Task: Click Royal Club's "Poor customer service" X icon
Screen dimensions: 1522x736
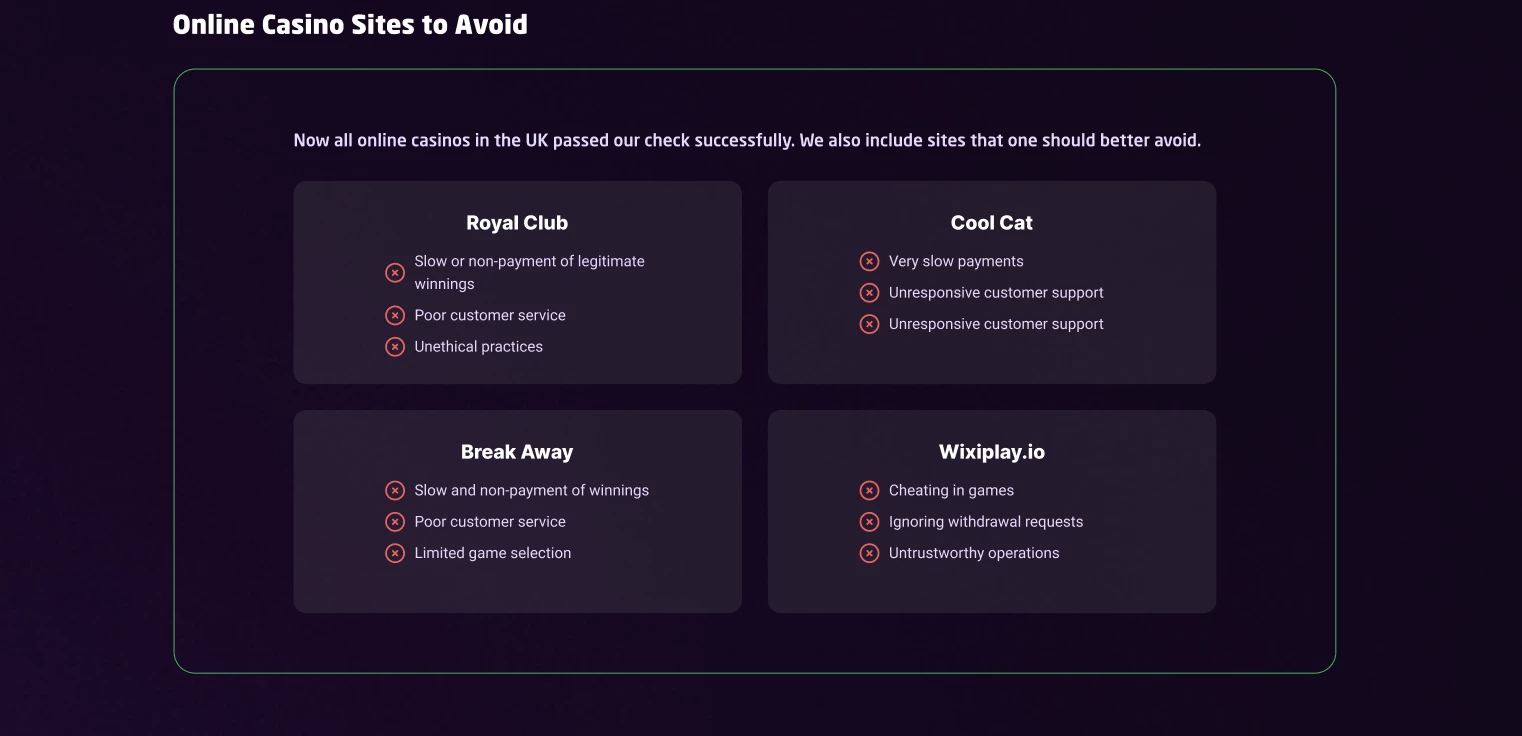Action: [395, 316]
